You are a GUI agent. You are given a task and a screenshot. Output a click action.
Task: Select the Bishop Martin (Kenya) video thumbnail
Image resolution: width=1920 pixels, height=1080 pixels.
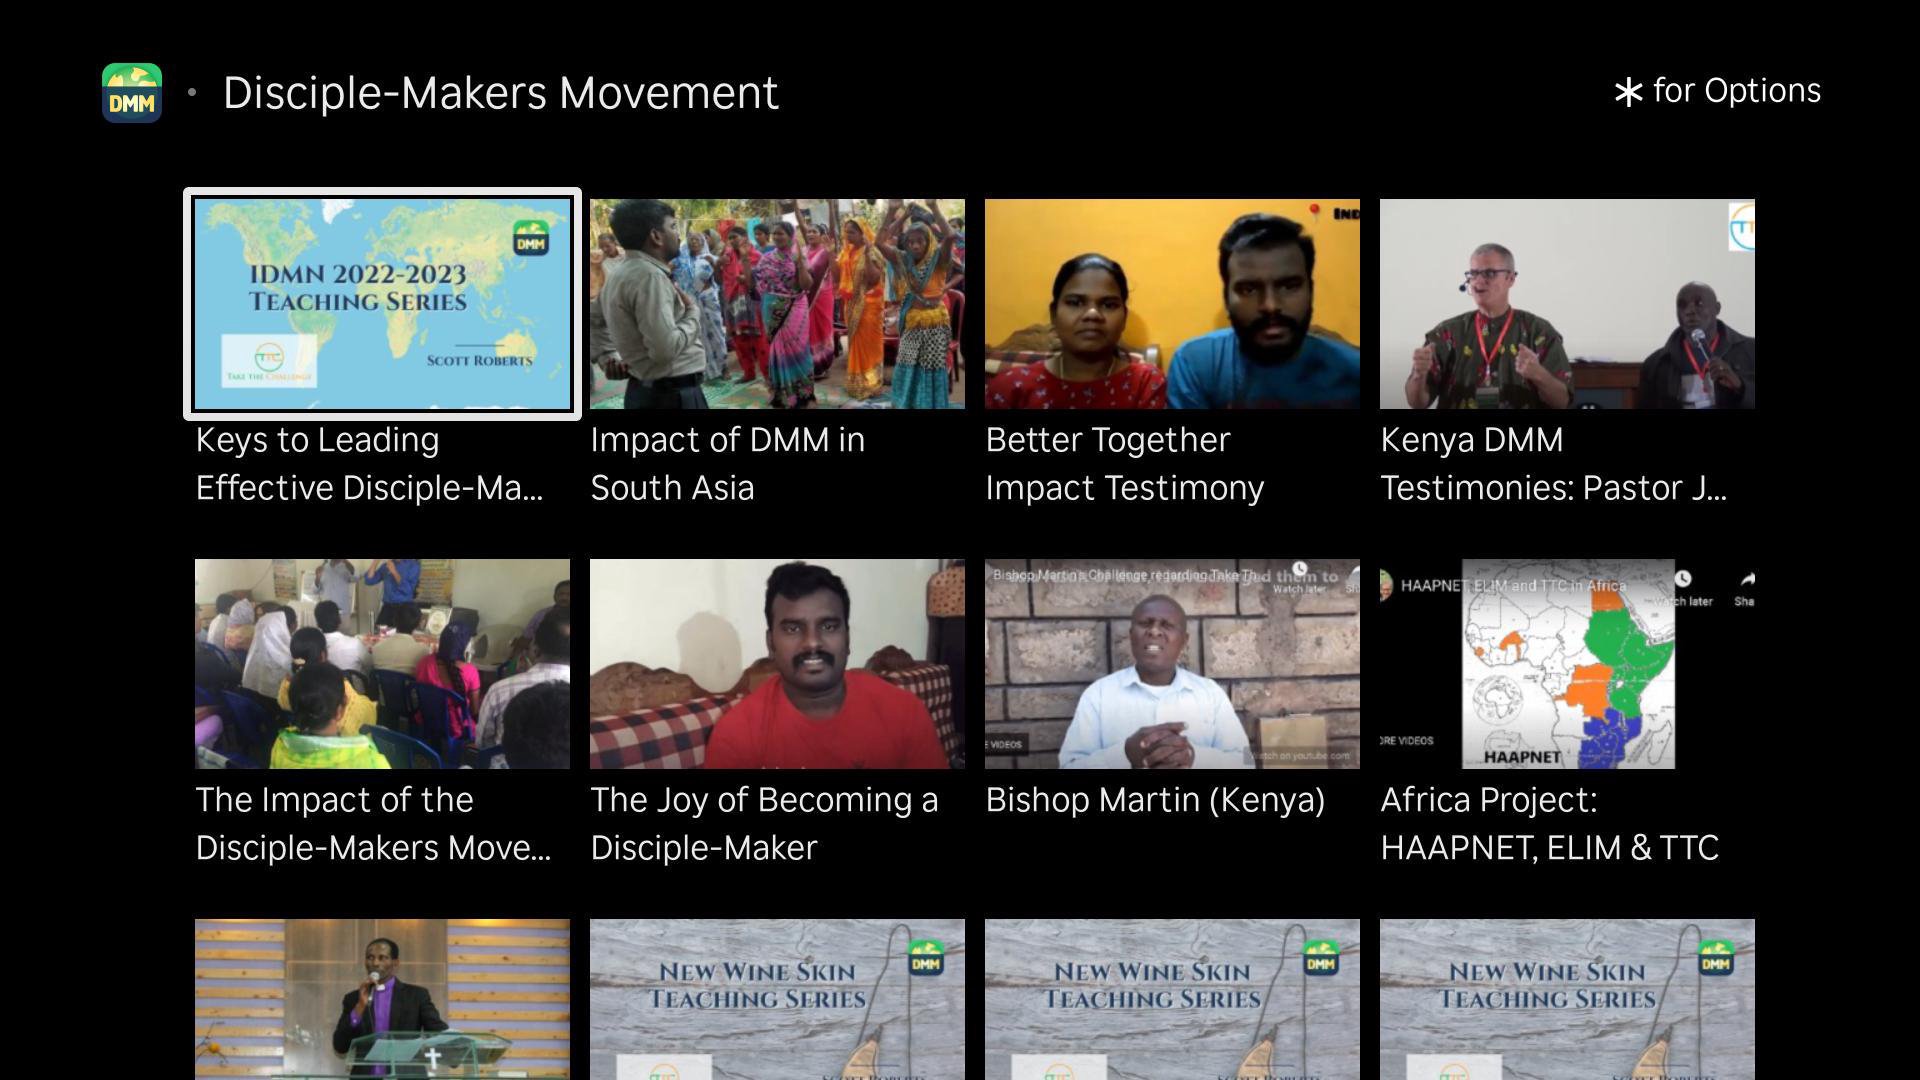tap(1172, 664)
